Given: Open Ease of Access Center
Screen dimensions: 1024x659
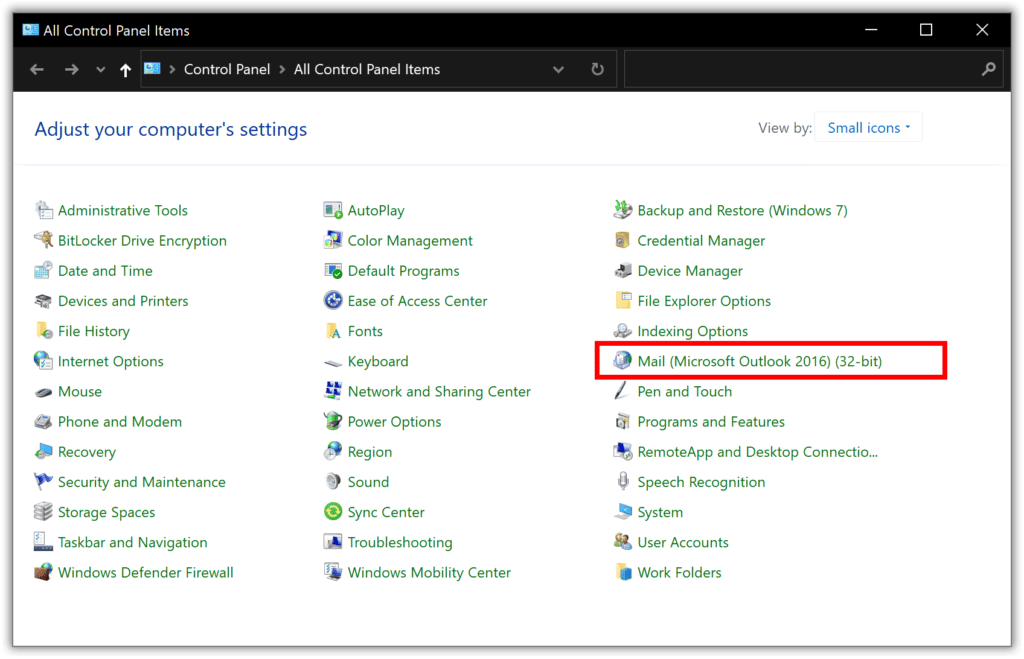Looking at the screenshot, I should coord(417,300).
